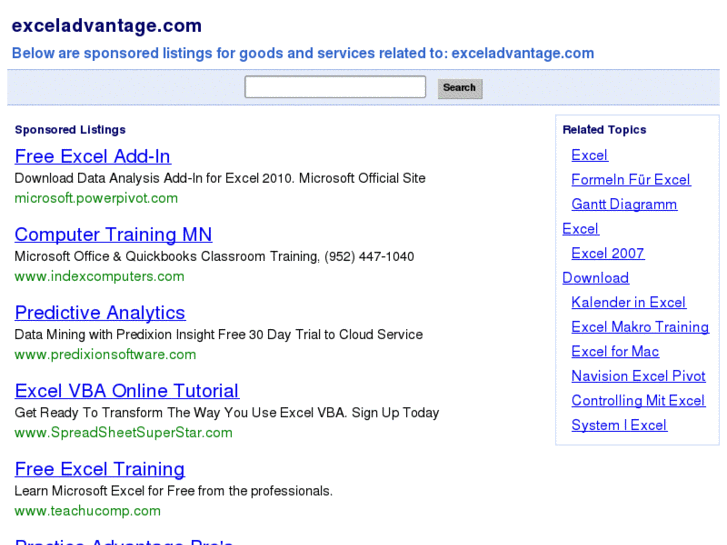The image size is (727, 545).
Task: Click www.indexcomputers.com URL text
Action: (99, 276)
